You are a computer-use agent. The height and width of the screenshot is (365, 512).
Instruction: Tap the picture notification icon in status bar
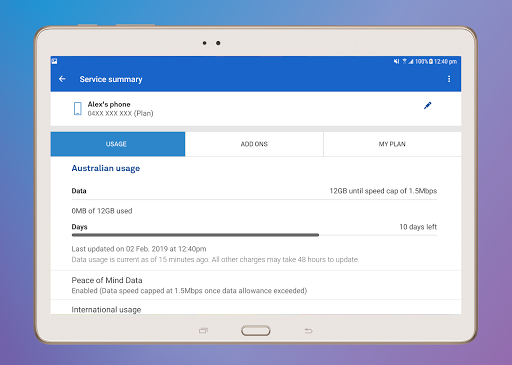pos(55,61)
